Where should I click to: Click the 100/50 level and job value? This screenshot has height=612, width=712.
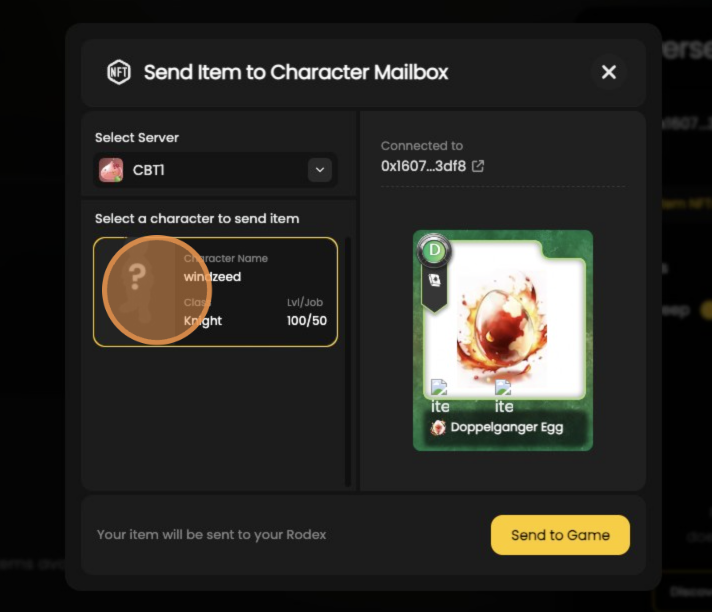click(307, 321)
